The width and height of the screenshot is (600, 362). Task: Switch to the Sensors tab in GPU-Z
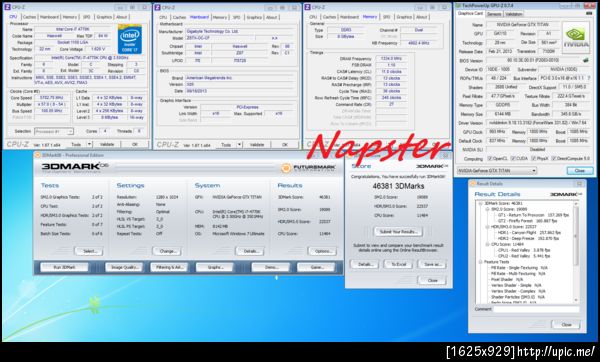click(x=494, y=14)
